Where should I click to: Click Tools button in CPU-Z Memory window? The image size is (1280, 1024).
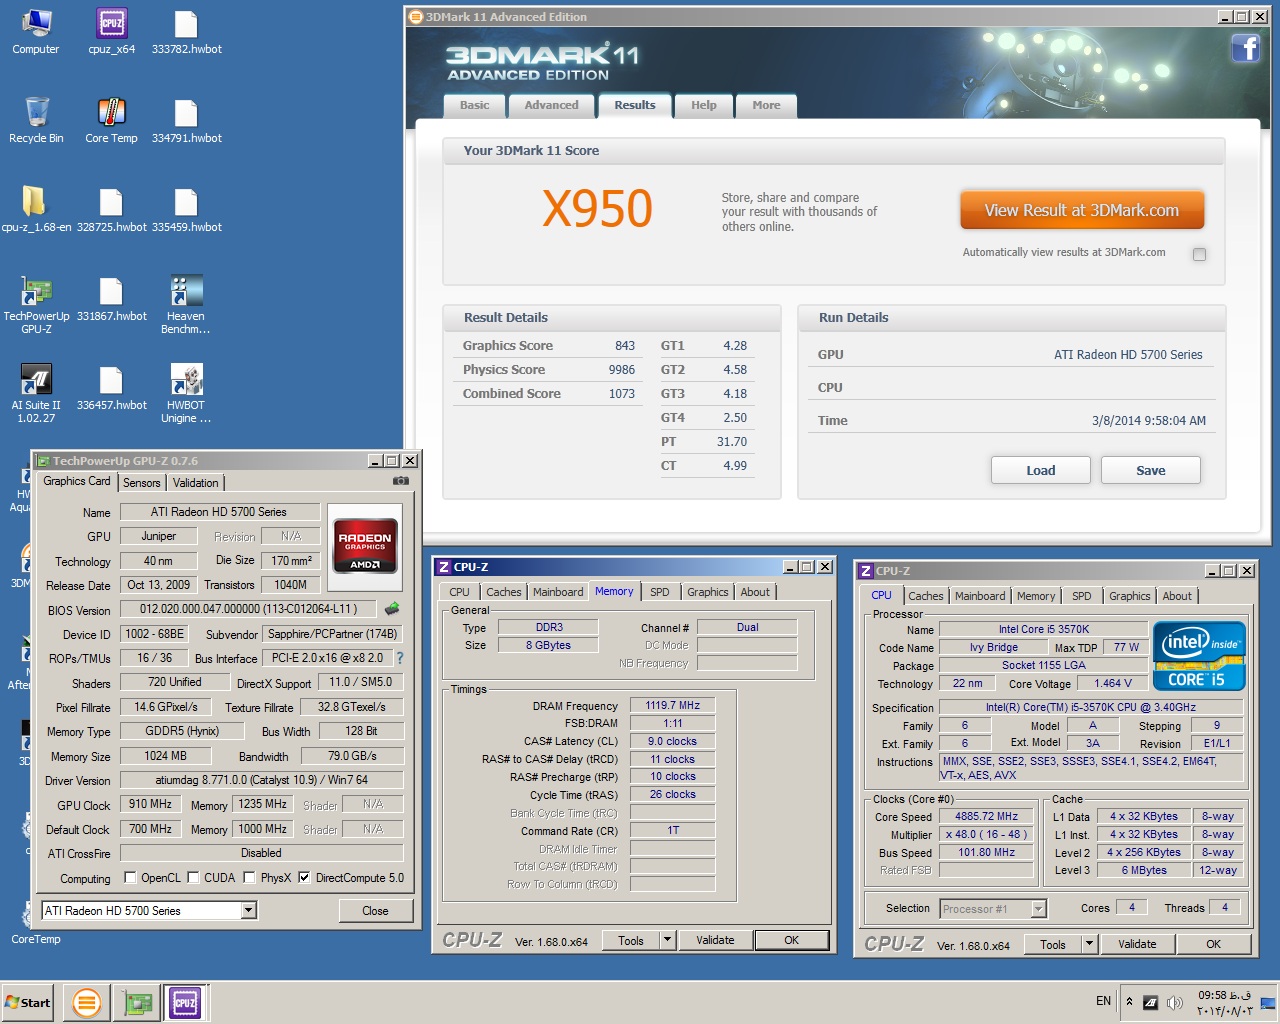(x=631, y=940)
